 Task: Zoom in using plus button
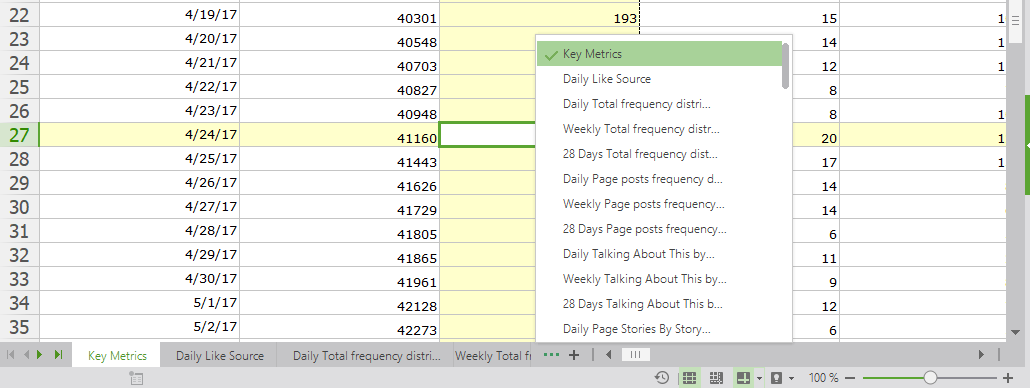[1008, 378]
